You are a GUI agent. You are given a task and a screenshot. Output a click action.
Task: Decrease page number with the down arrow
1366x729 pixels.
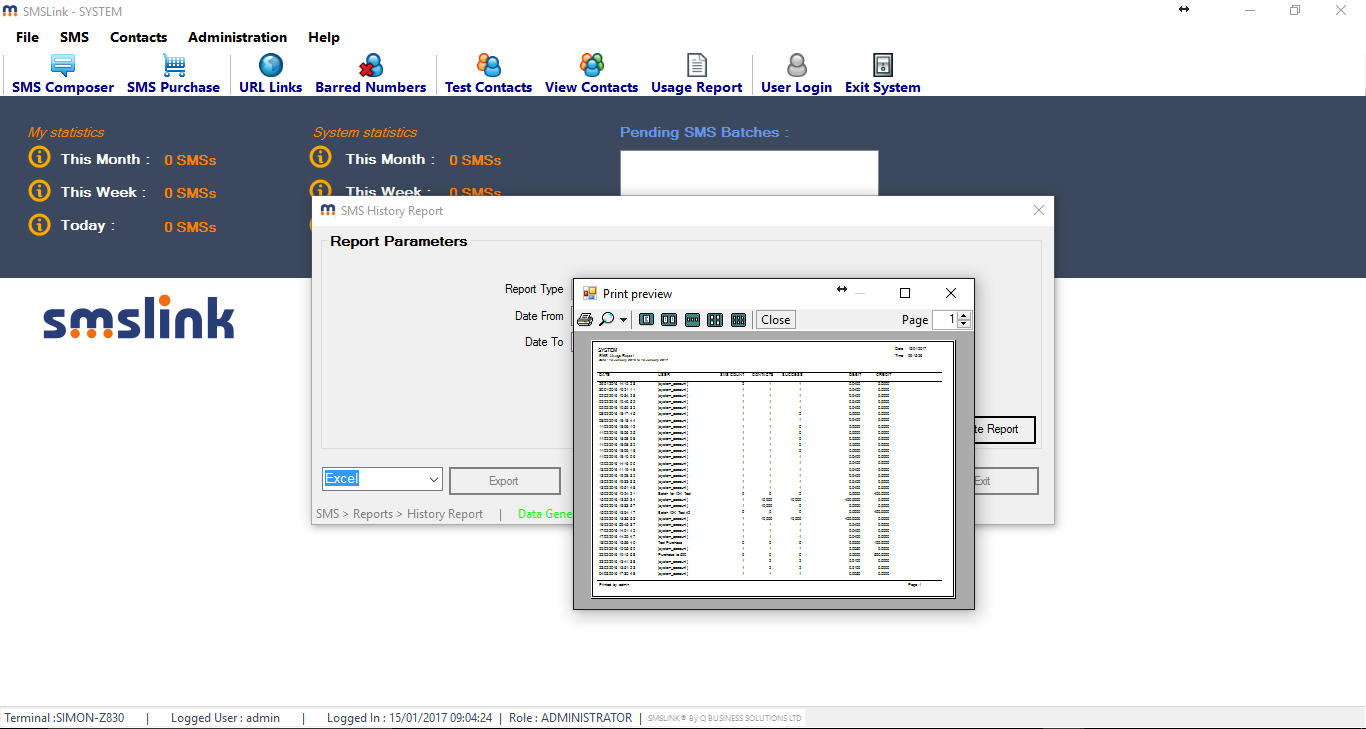[x=964, y=324]
